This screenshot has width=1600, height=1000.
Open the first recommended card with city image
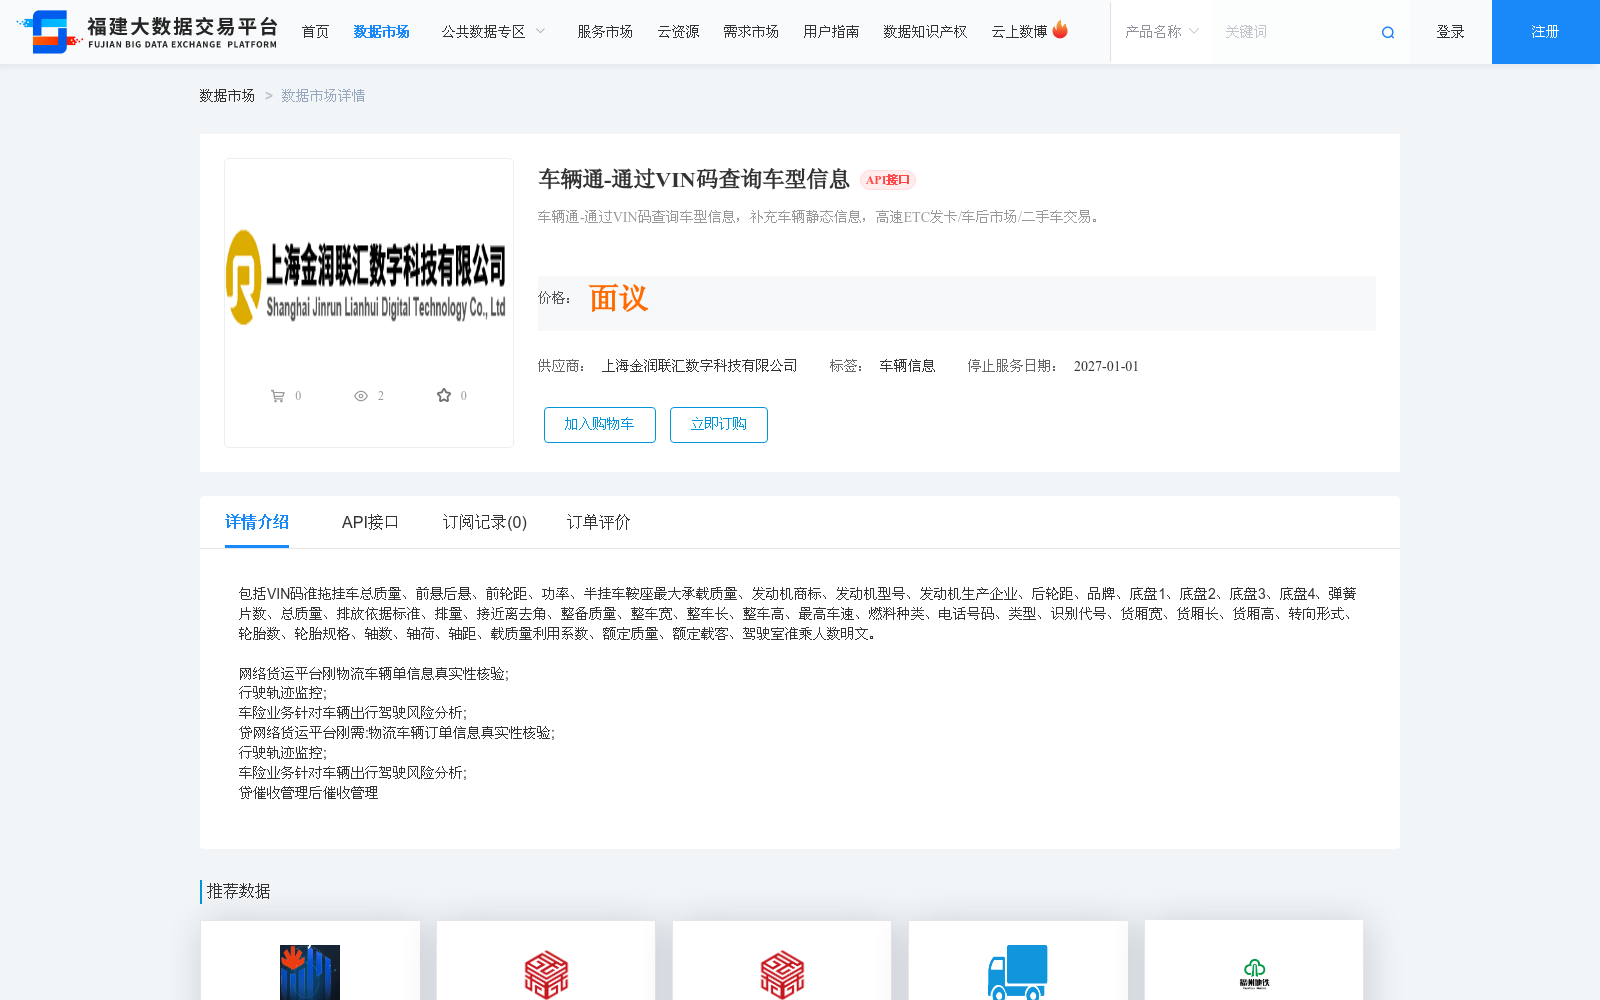(310, 960)
